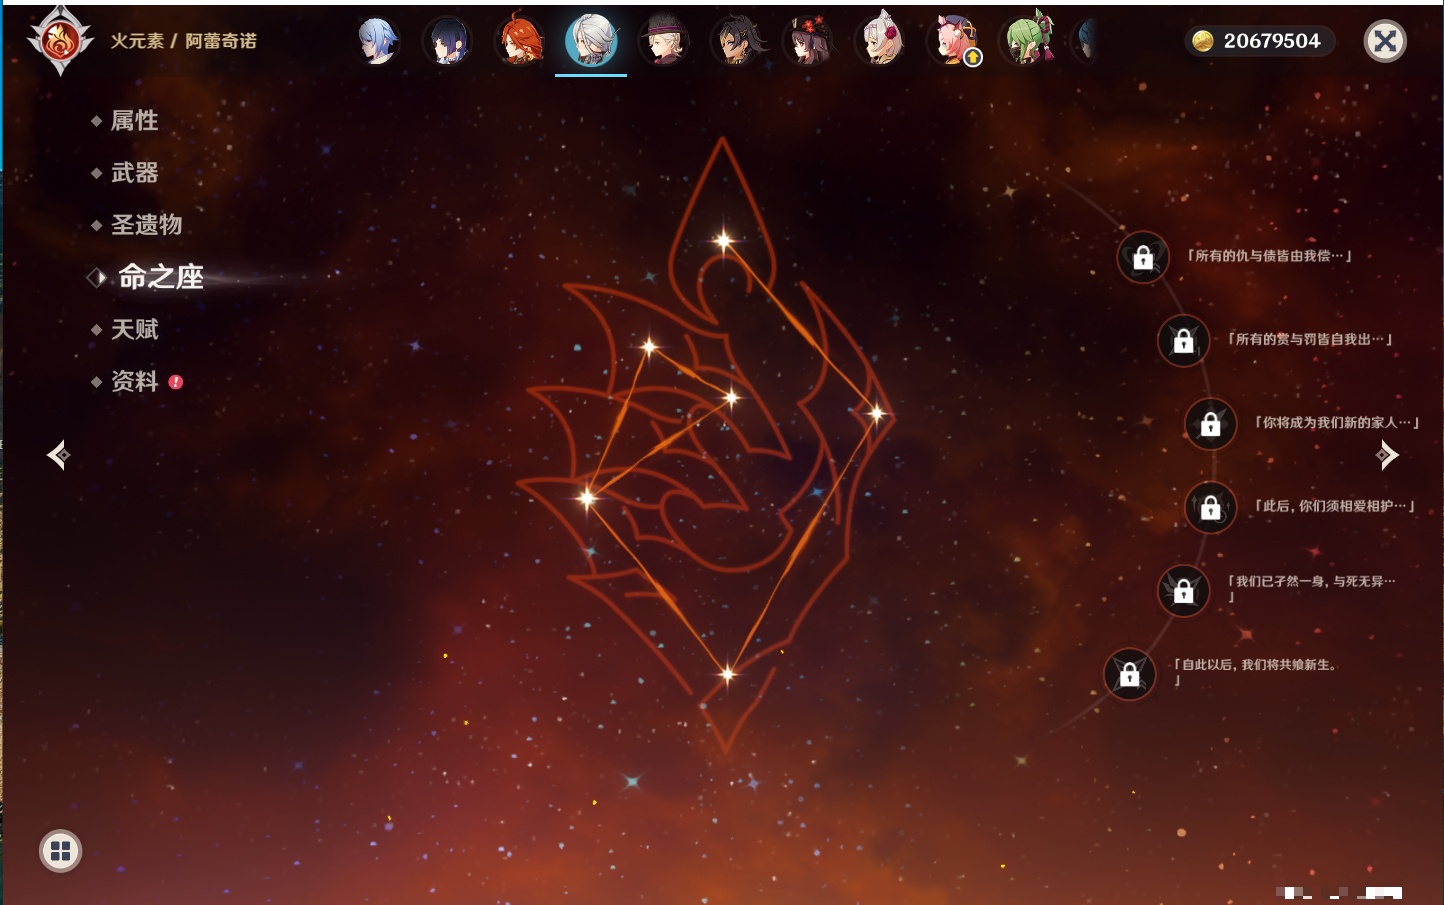
Task: Choose the blonde character wearing a hat
Action: (x=664, y=41)
